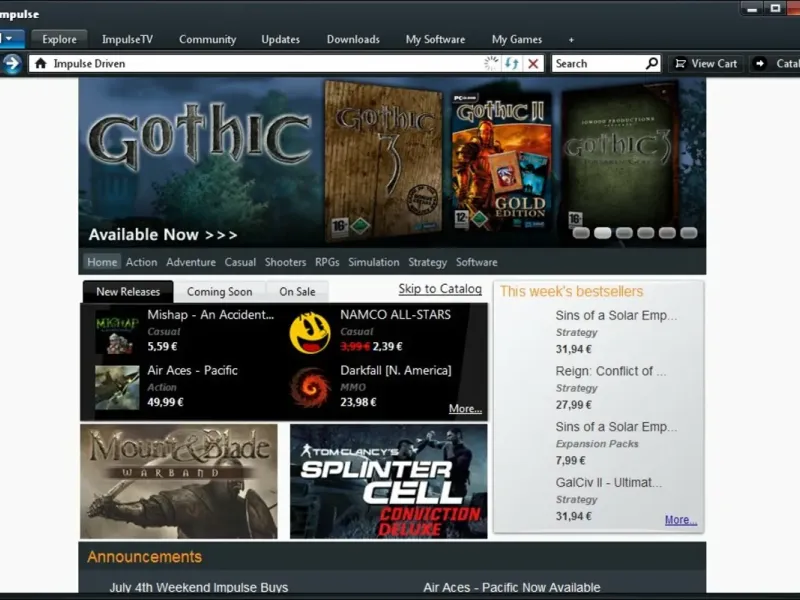Click the blue forward navigation arrow
Screen dimensions: 800x600
pyautogui.click(x=12, y=64)
